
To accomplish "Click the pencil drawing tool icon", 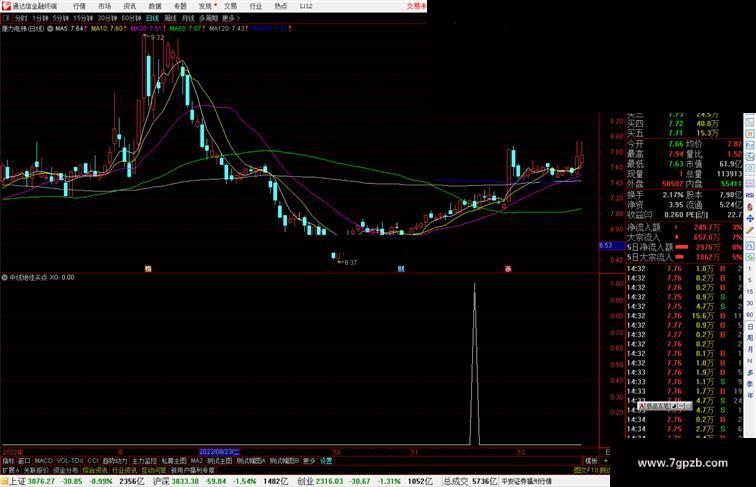I will click(750, 231).
